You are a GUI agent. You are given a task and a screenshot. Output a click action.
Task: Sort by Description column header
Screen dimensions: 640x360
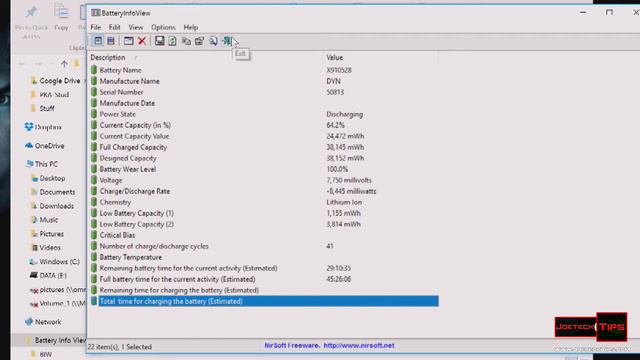click(x=205, y=58)
